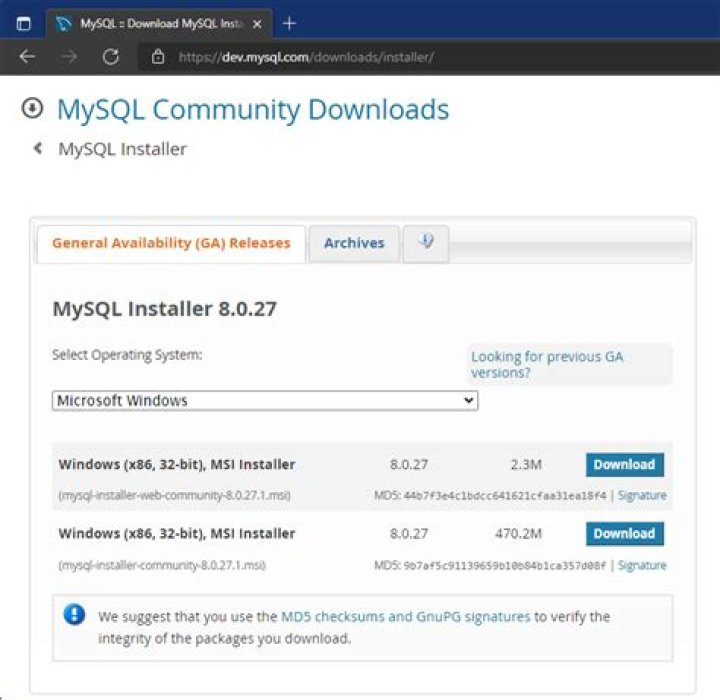The height and width of the screenshot is (700, 720).
Task: Select the MySQL browser tab
Action: 159,23
